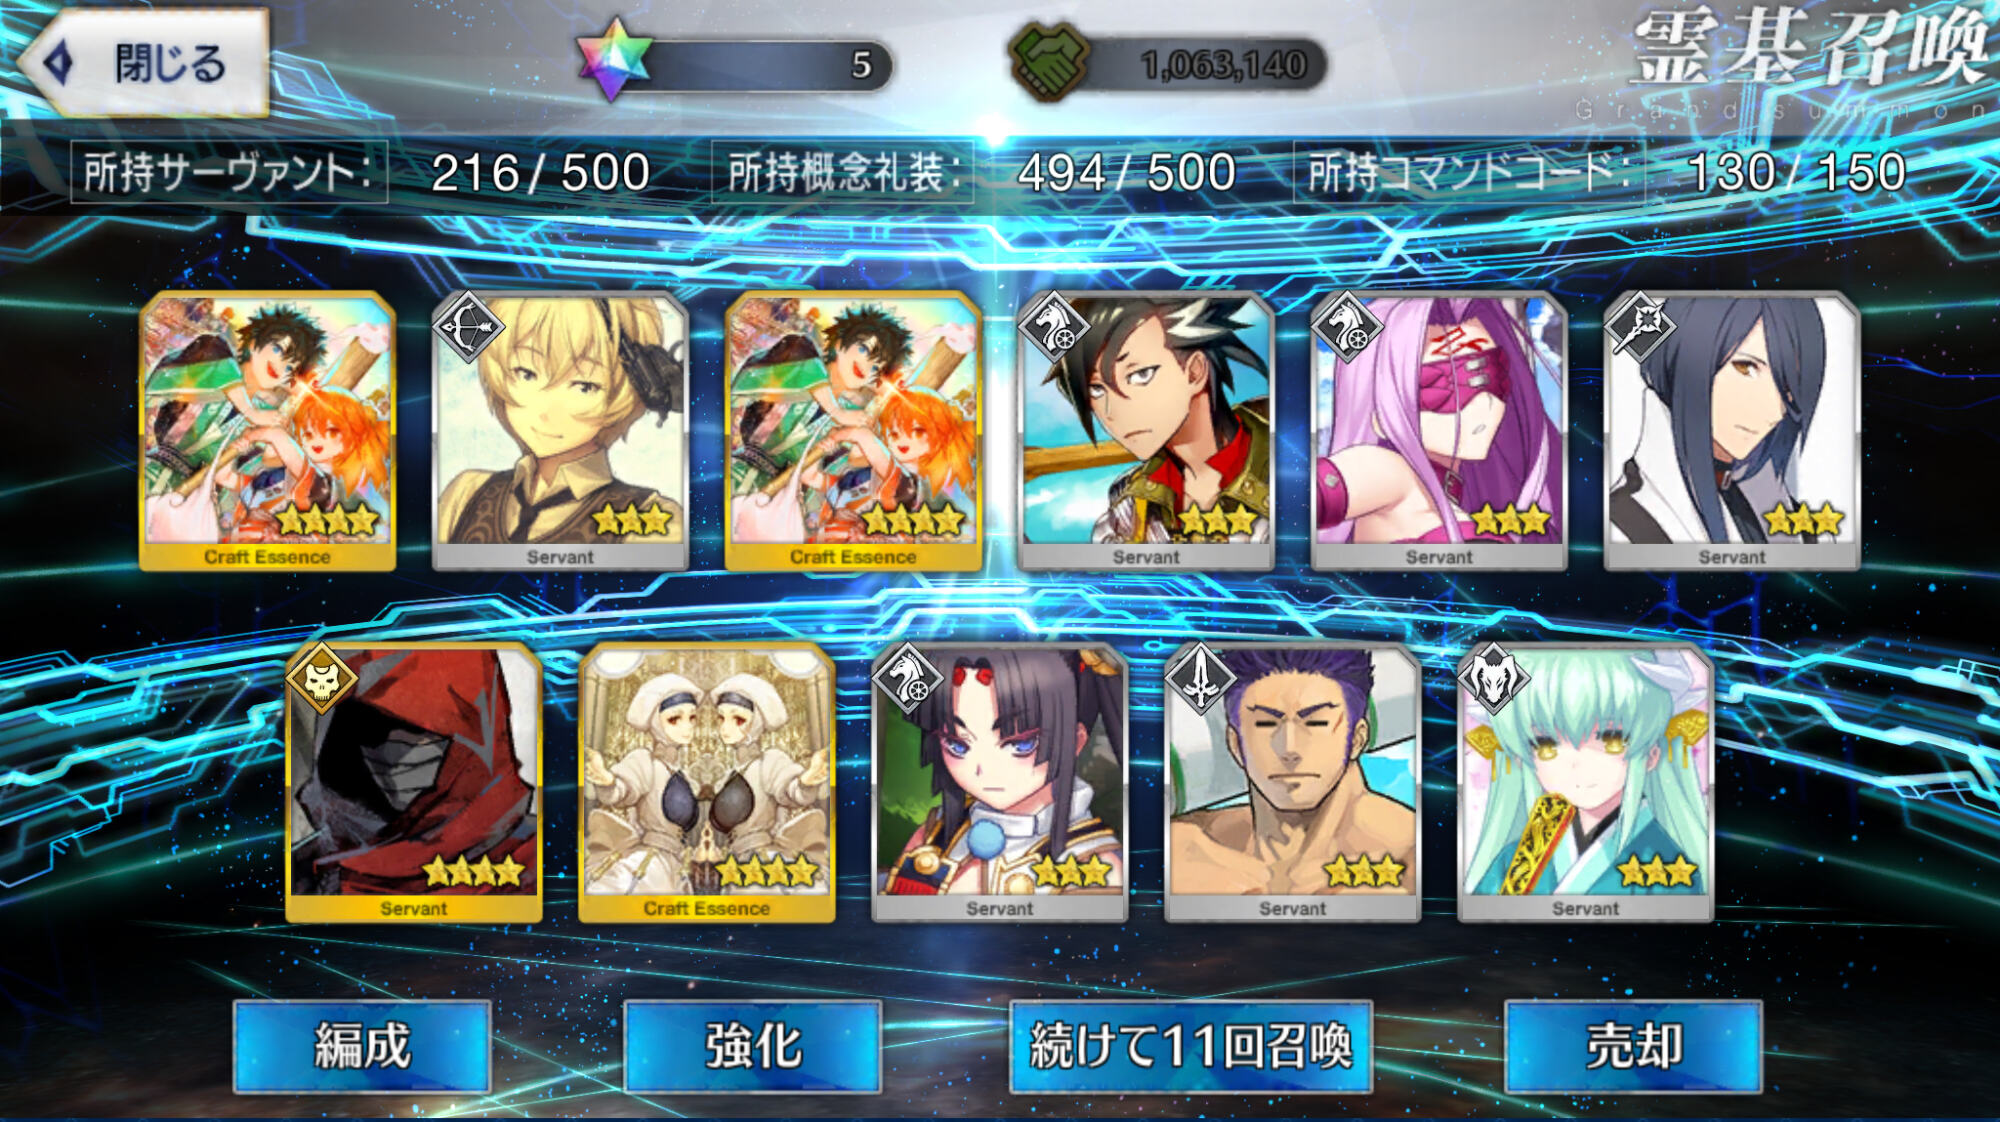Click the 所持サーヴァント servant count label
2000x1122 pixels.
click(229, 173)
